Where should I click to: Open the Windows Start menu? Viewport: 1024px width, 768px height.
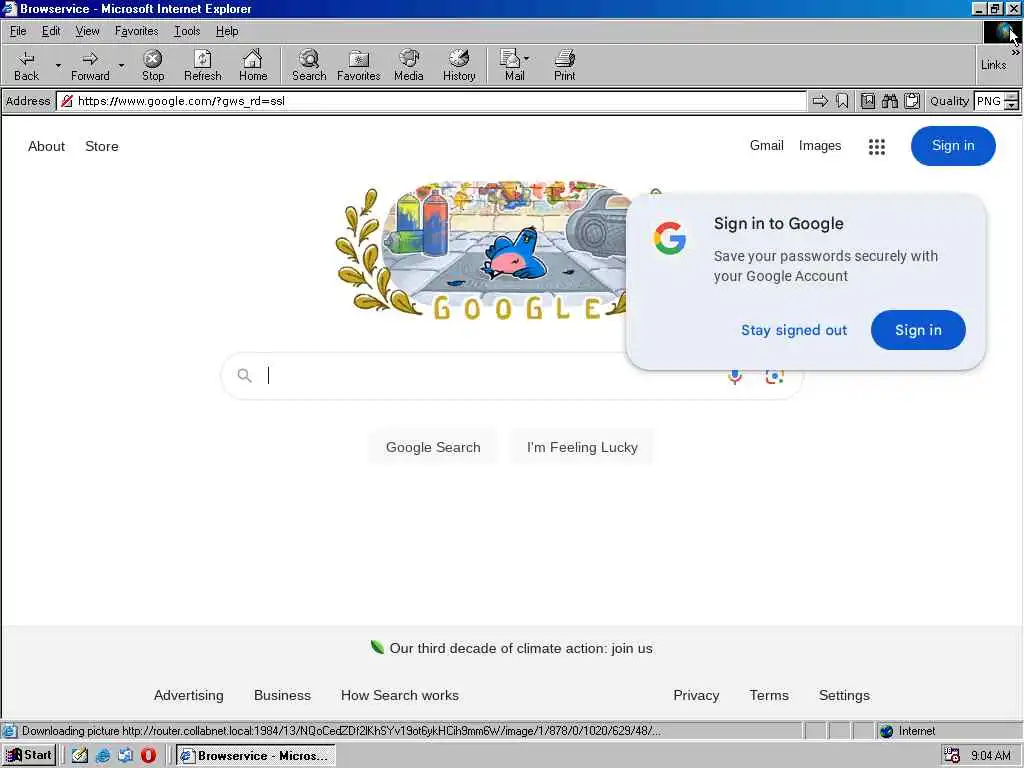pos(29,755)
